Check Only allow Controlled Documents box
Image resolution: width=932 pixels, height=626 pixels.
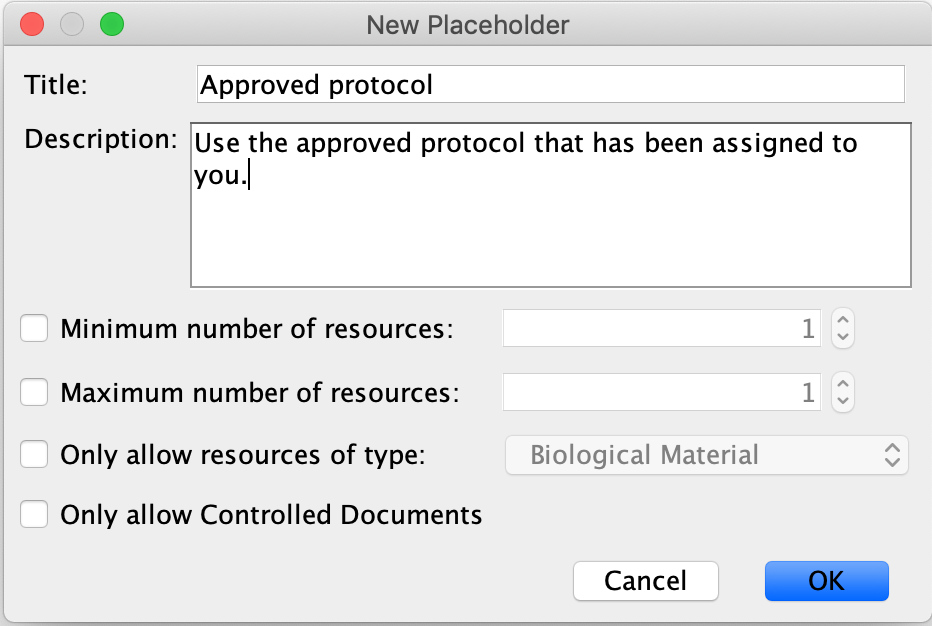[x=35, y=515]
